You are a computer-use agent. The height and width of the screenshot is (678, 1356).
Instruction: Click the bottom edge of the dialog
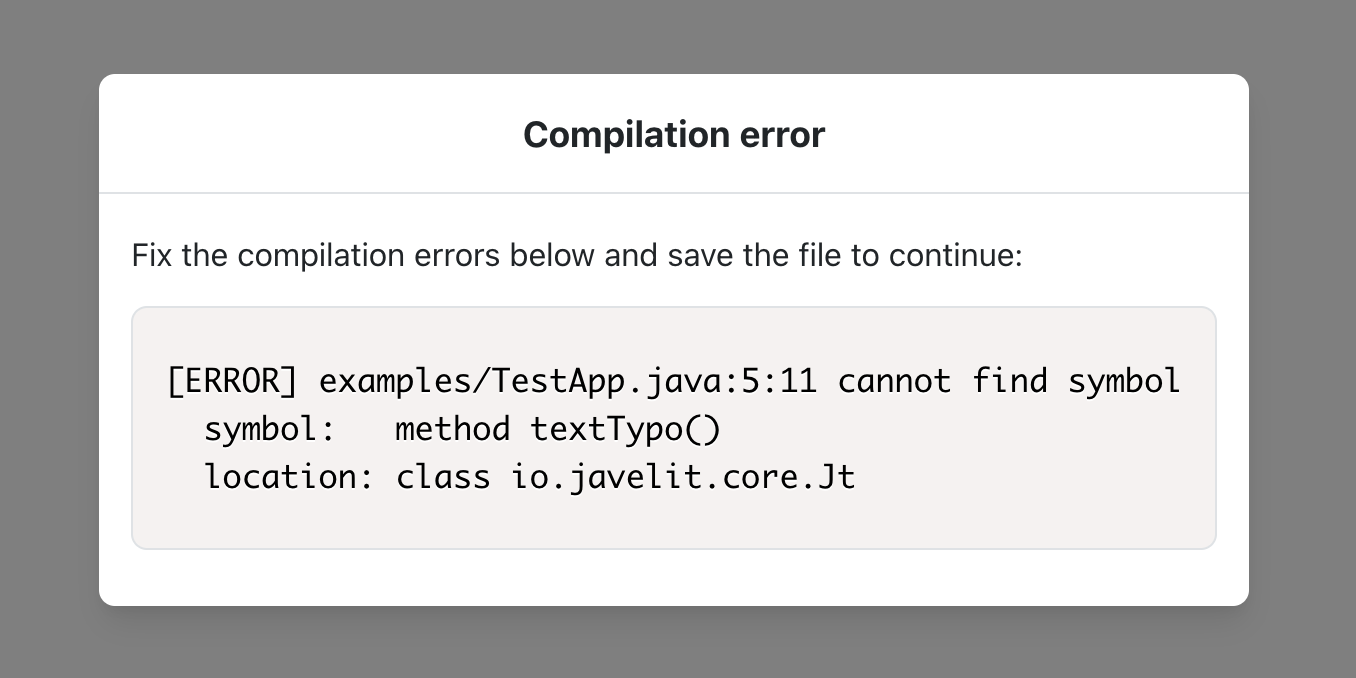coord(673,604)
